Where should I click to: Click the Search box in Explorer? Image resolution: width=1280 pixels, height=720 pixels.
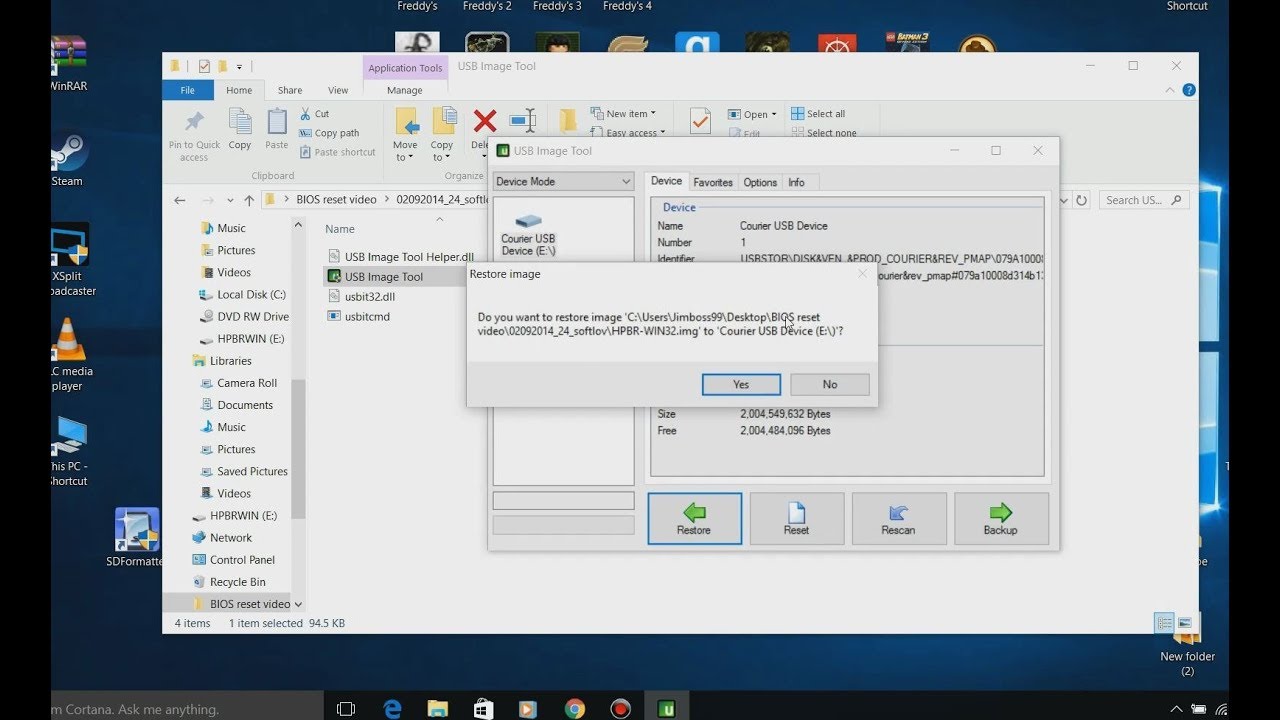[x=1144, y=200]
